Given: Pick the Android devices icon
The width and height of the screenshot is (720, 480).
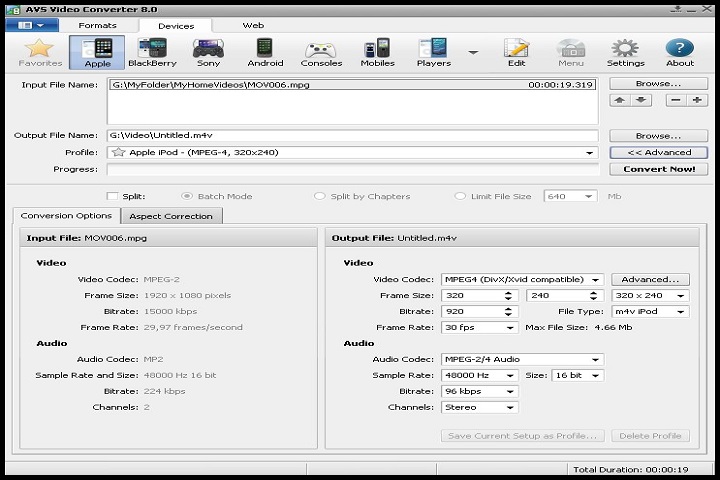Looking at the screenshot, I should coord(265,53).
